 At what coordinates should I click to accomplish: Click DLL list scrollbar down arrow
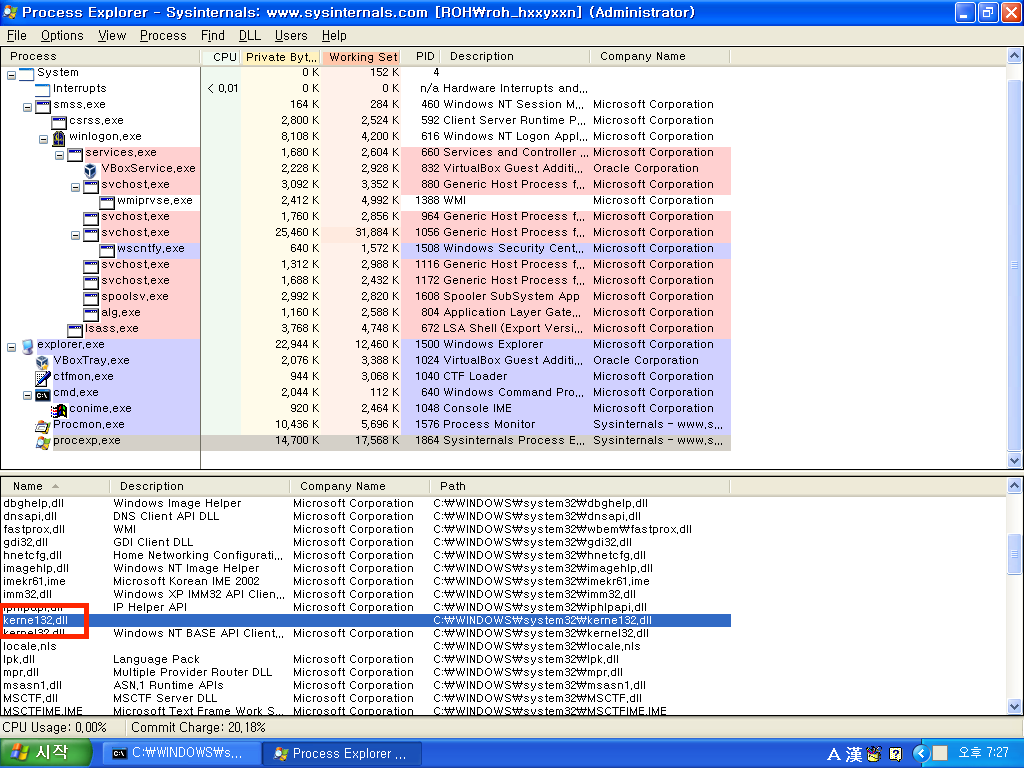click(x=1014, y=707)
